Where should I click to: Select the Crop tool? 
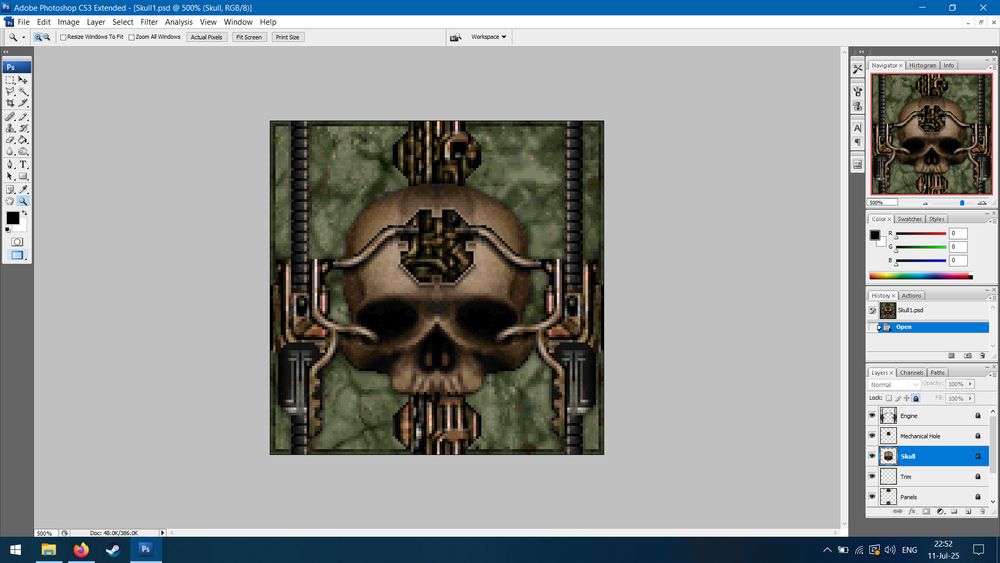(10, 103)
